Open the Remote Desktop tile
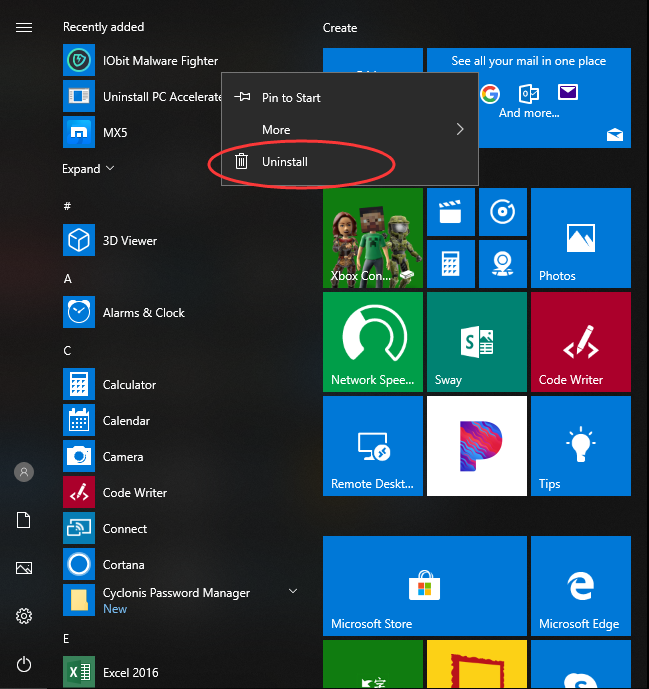The image size is (649, 689). coord(373,446)
